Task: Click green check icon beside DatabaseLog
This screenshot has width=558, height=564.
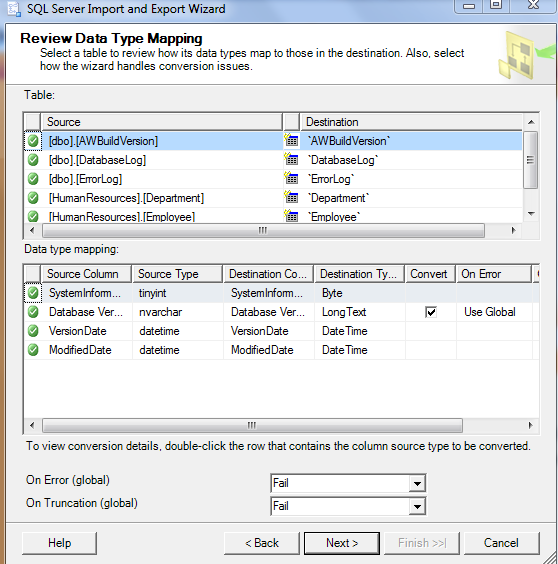Action: pos(33,160)
